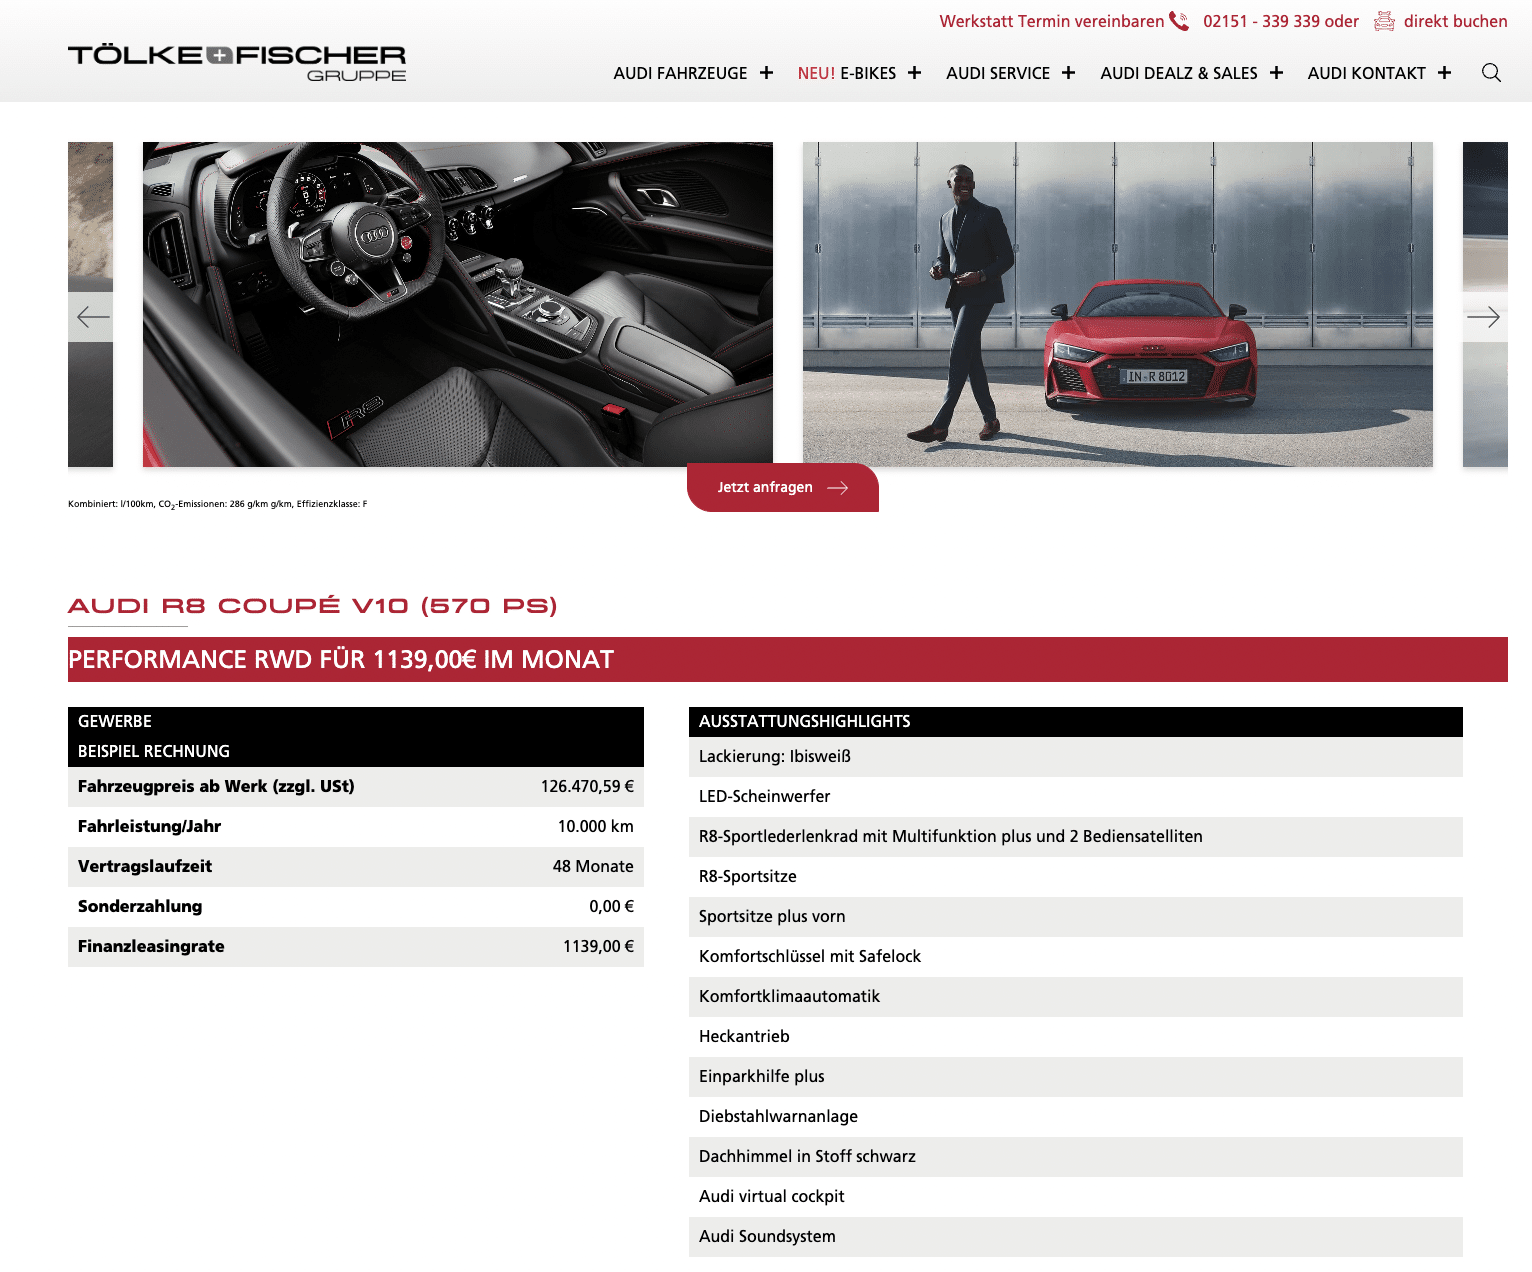Click the AUSSTATTUNGSHIGHLIGHTS header
This screenshot has height=1272, width=1532.
pos(1076,722)
